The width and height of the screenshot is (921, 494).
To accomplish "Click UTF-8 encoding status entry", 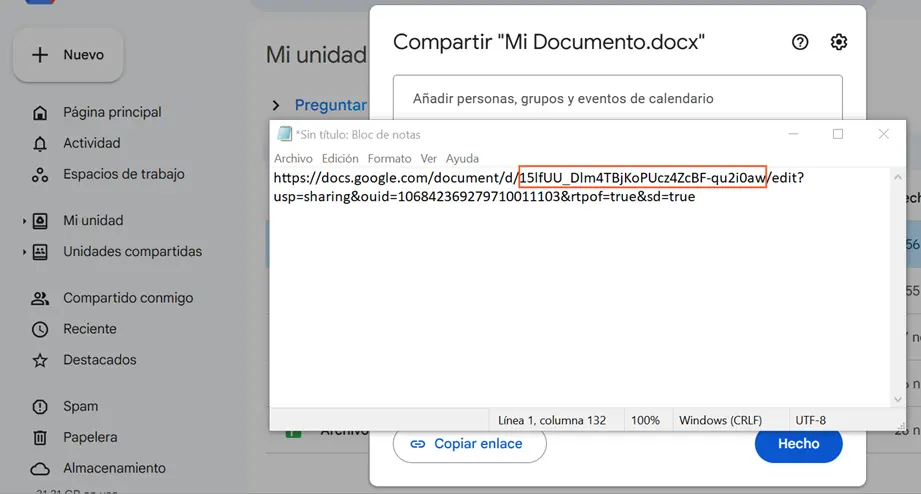I will [811, 421].
